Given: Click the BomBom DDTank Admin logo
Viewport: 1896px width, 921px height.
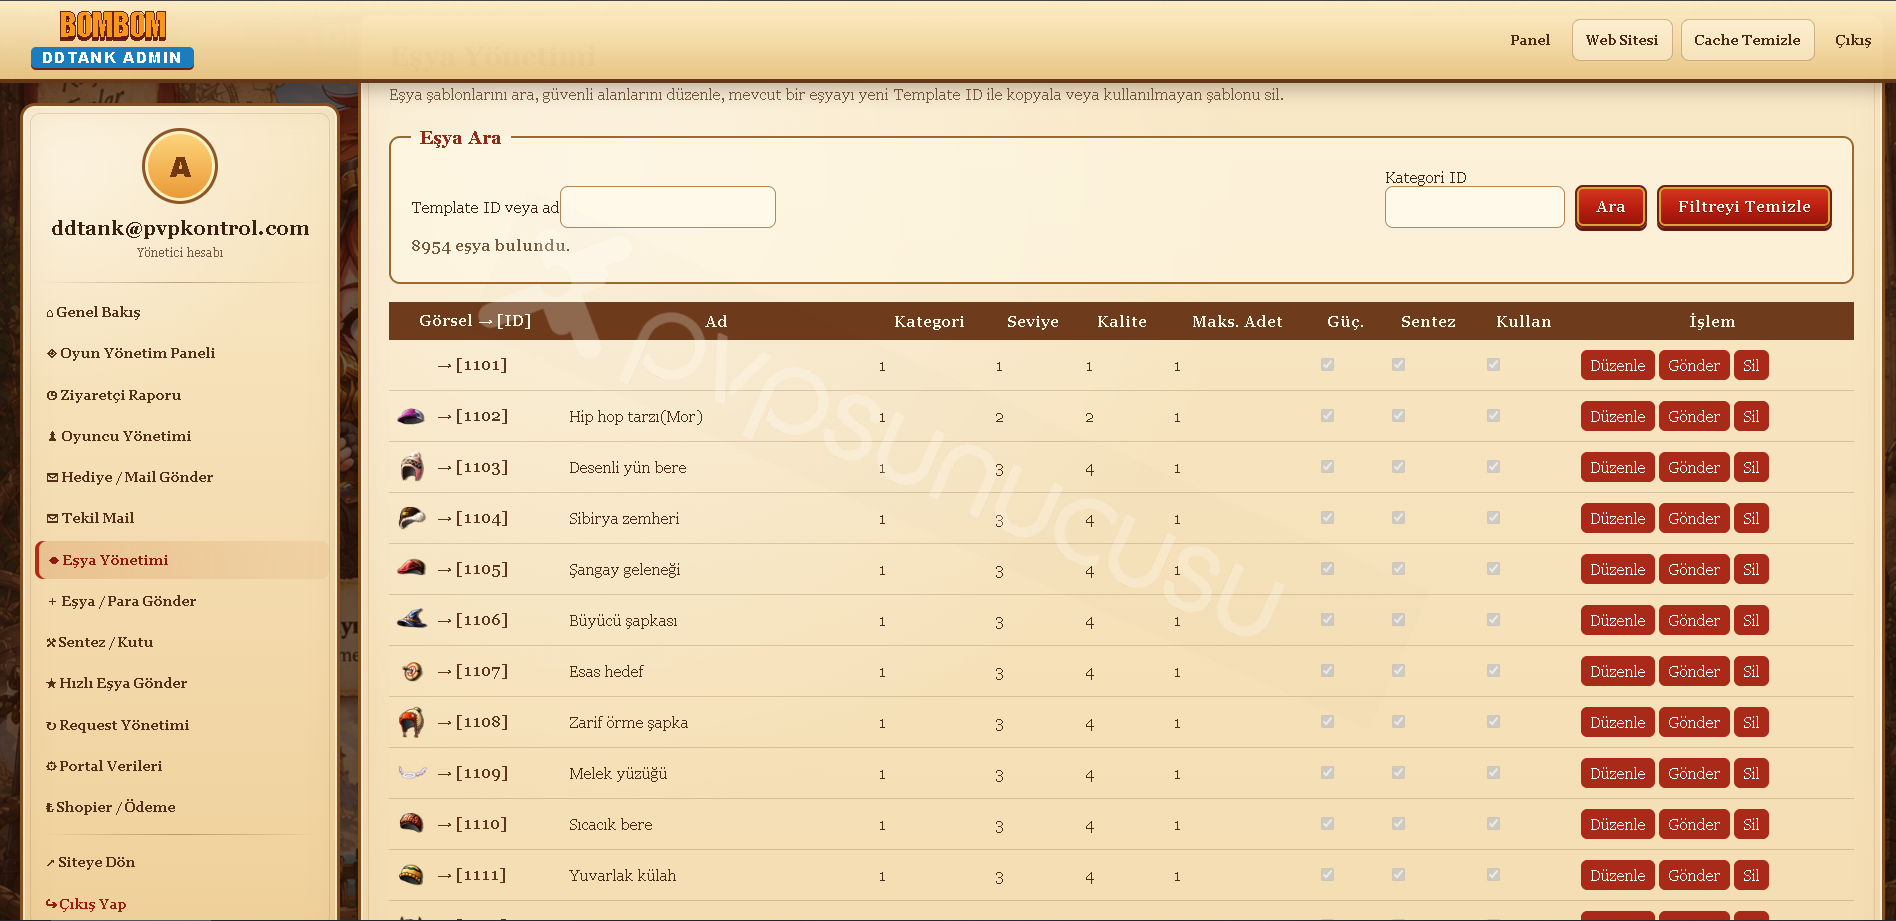Looking at the screenshot, I should coord(112,39).
